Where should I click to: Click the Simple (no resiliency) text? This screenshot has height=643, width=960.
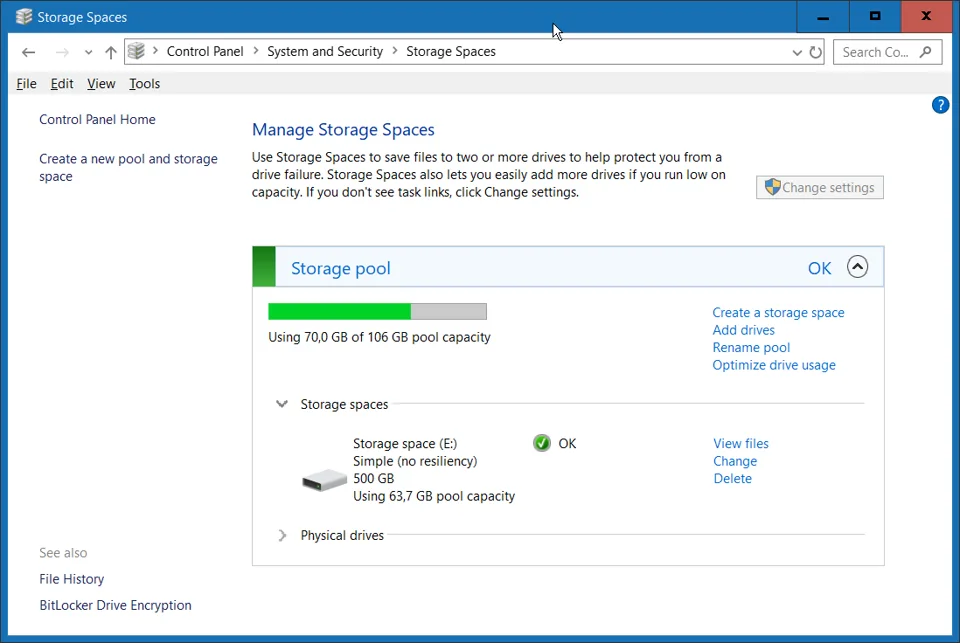[415, 461]
